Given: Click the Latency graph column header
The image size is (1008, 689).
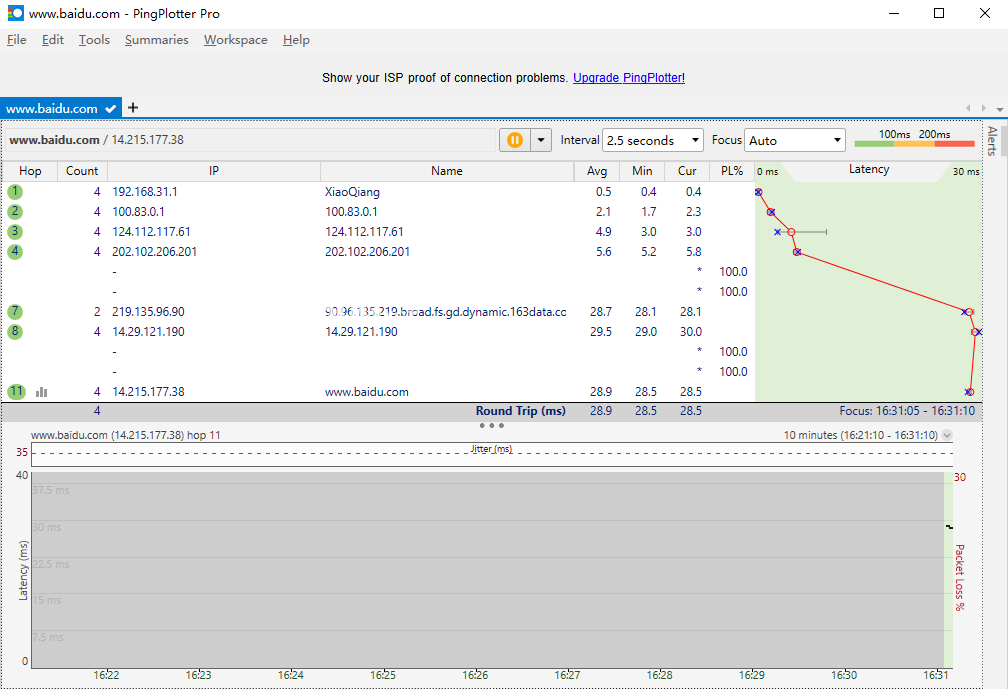Looking at the screenshot, I should (868, 170).
